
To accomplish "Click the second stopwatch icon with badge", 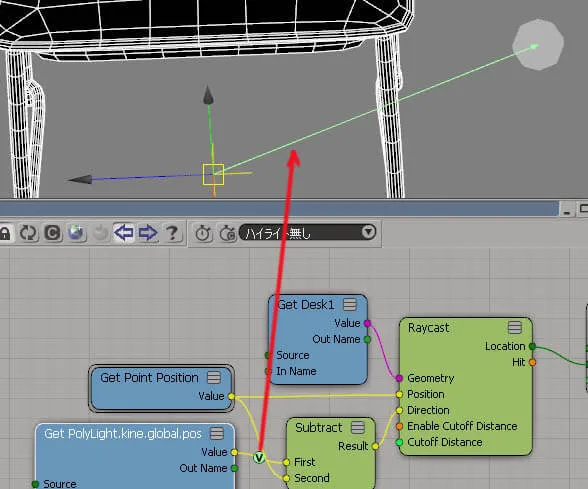I will click(227, 233).
